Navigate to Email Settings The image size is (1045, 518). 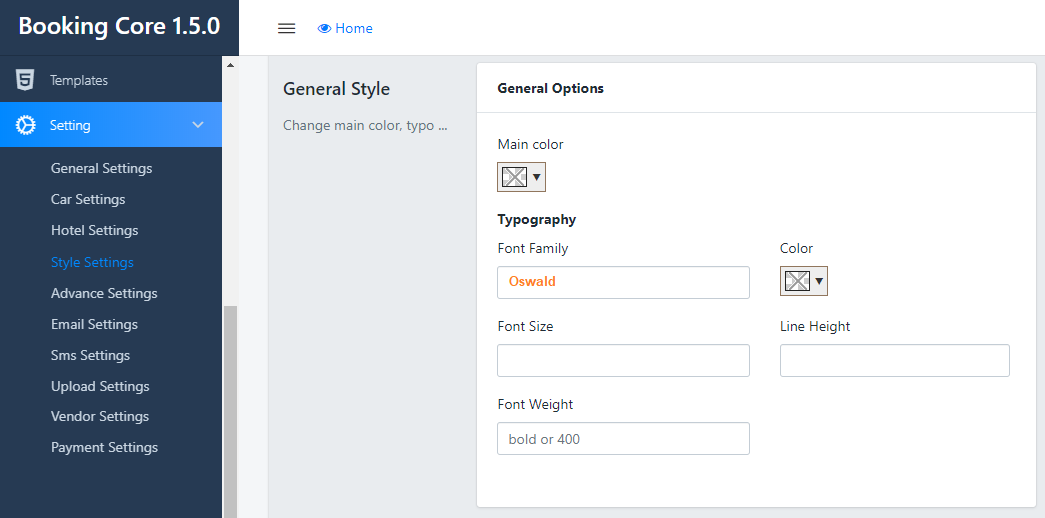point(94,324)
